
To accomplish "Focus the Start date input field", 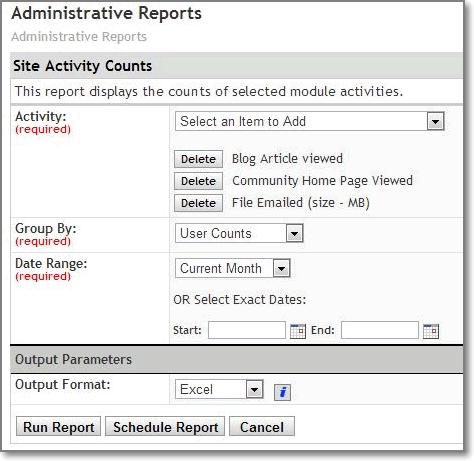I will tap(247, 330).
